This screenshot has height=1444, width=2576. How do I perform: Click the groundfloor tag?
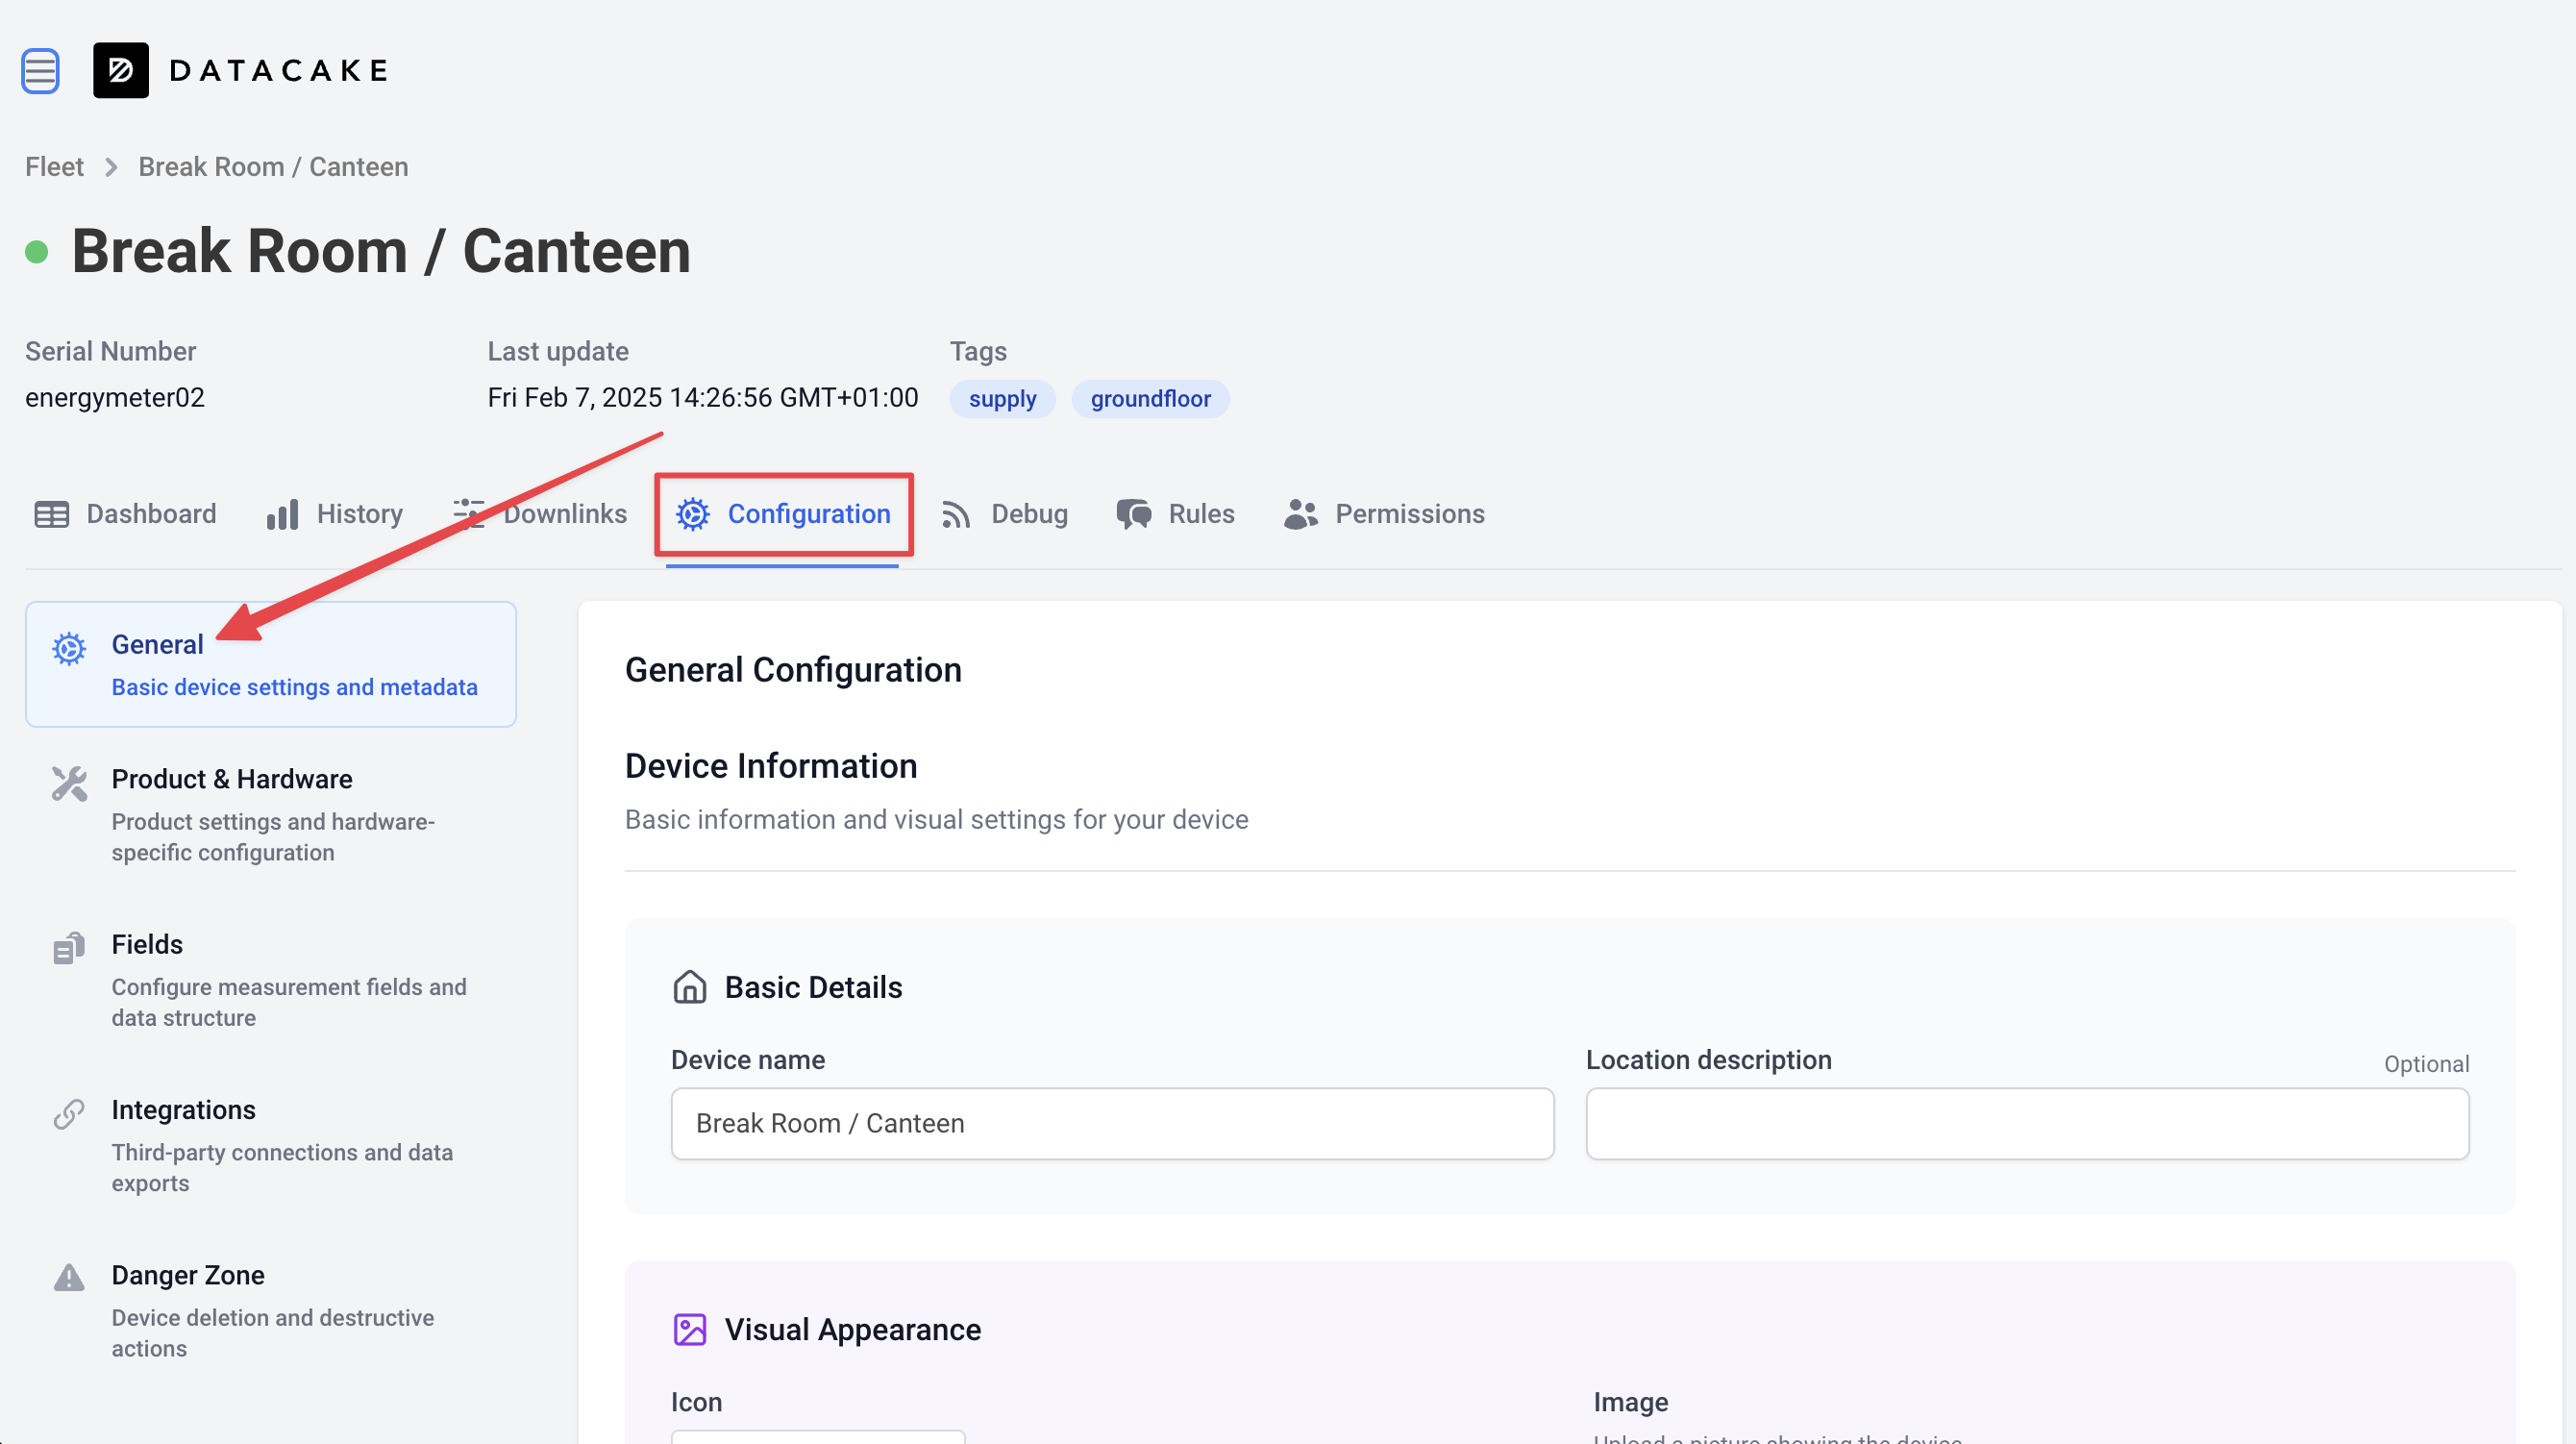[x=1150, y=399]
